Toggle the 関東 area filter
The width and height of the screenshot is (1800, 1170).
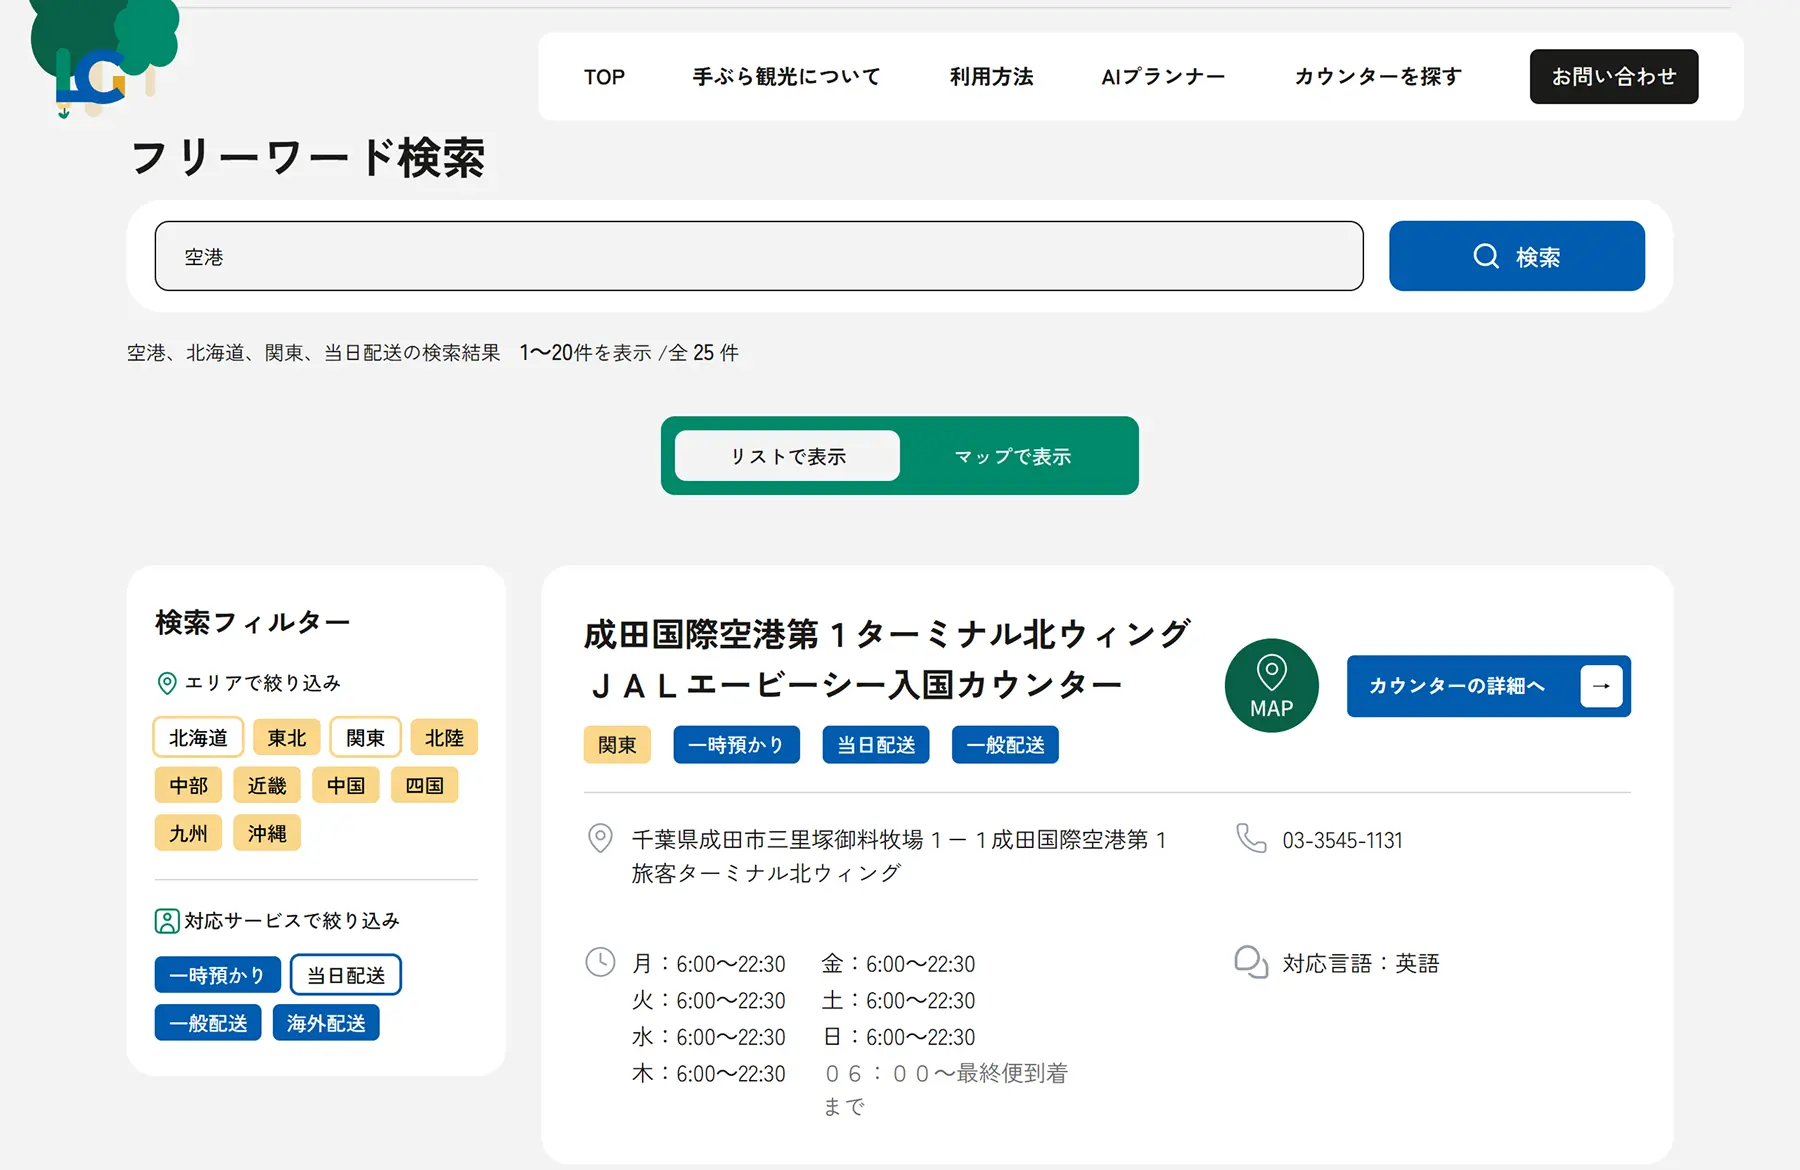click(x=365, y=738)
